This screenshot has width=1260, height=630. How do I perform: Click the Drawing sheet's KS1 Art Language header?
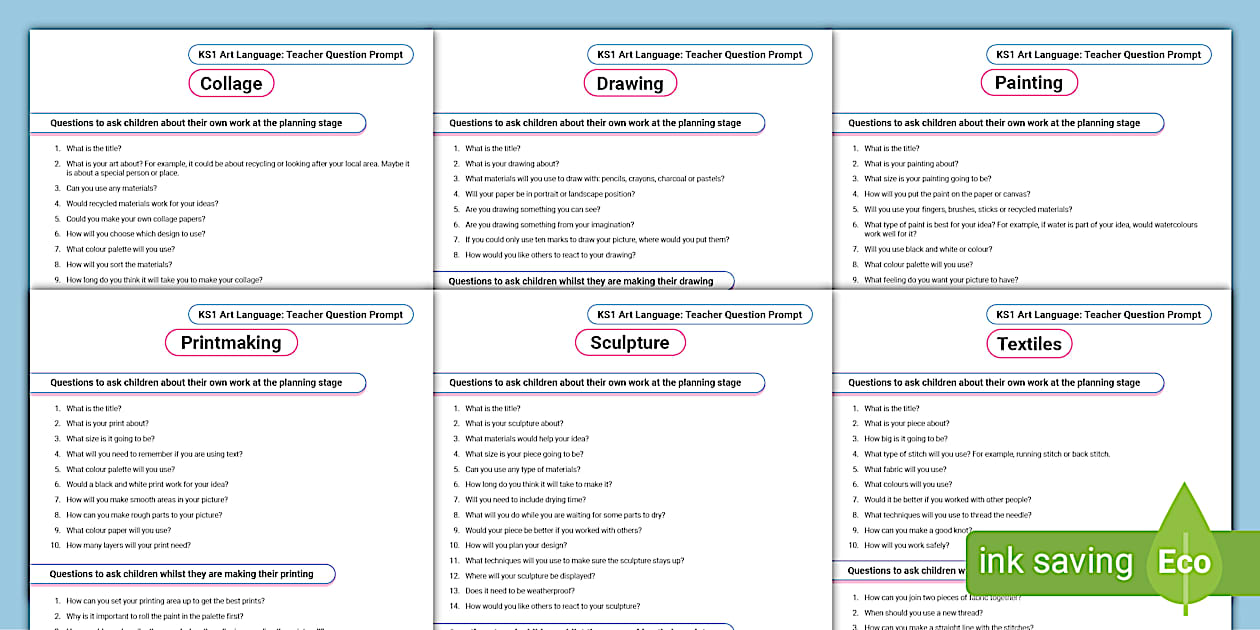click(x=699, y=54)
